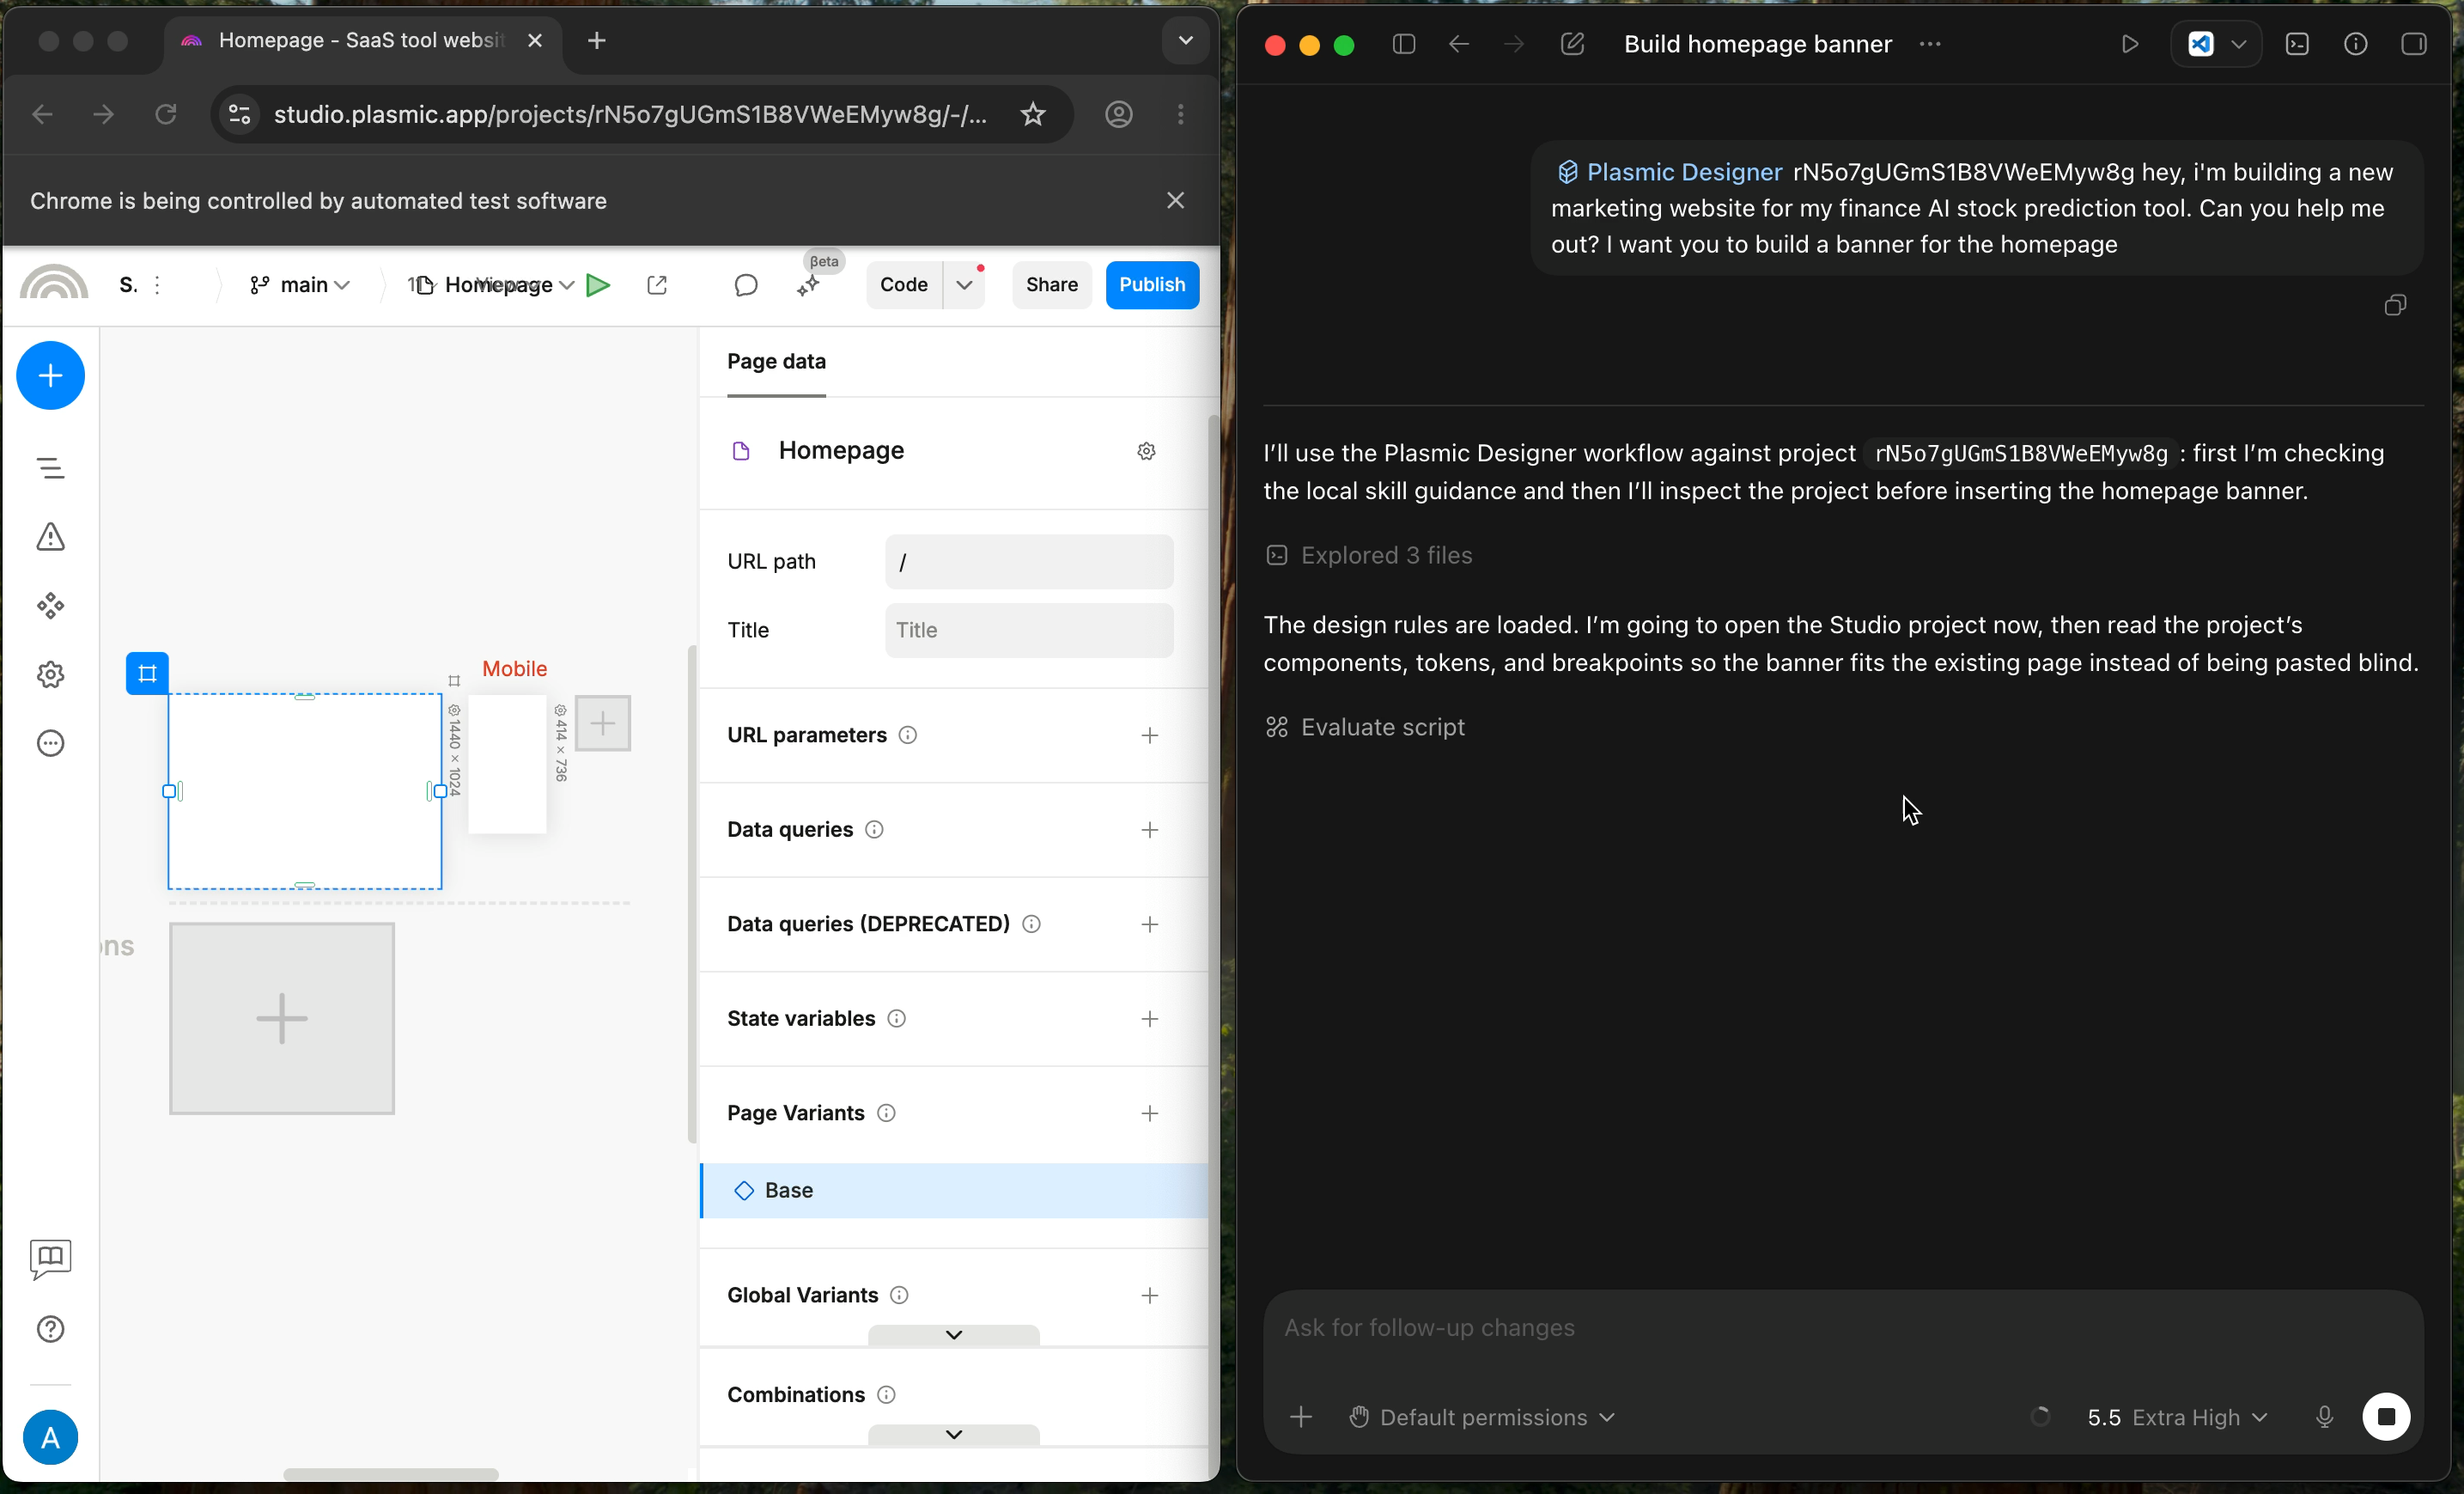Open info icon in chat window toolbar
The image size is (2464, 1494).
(2355, 44)
